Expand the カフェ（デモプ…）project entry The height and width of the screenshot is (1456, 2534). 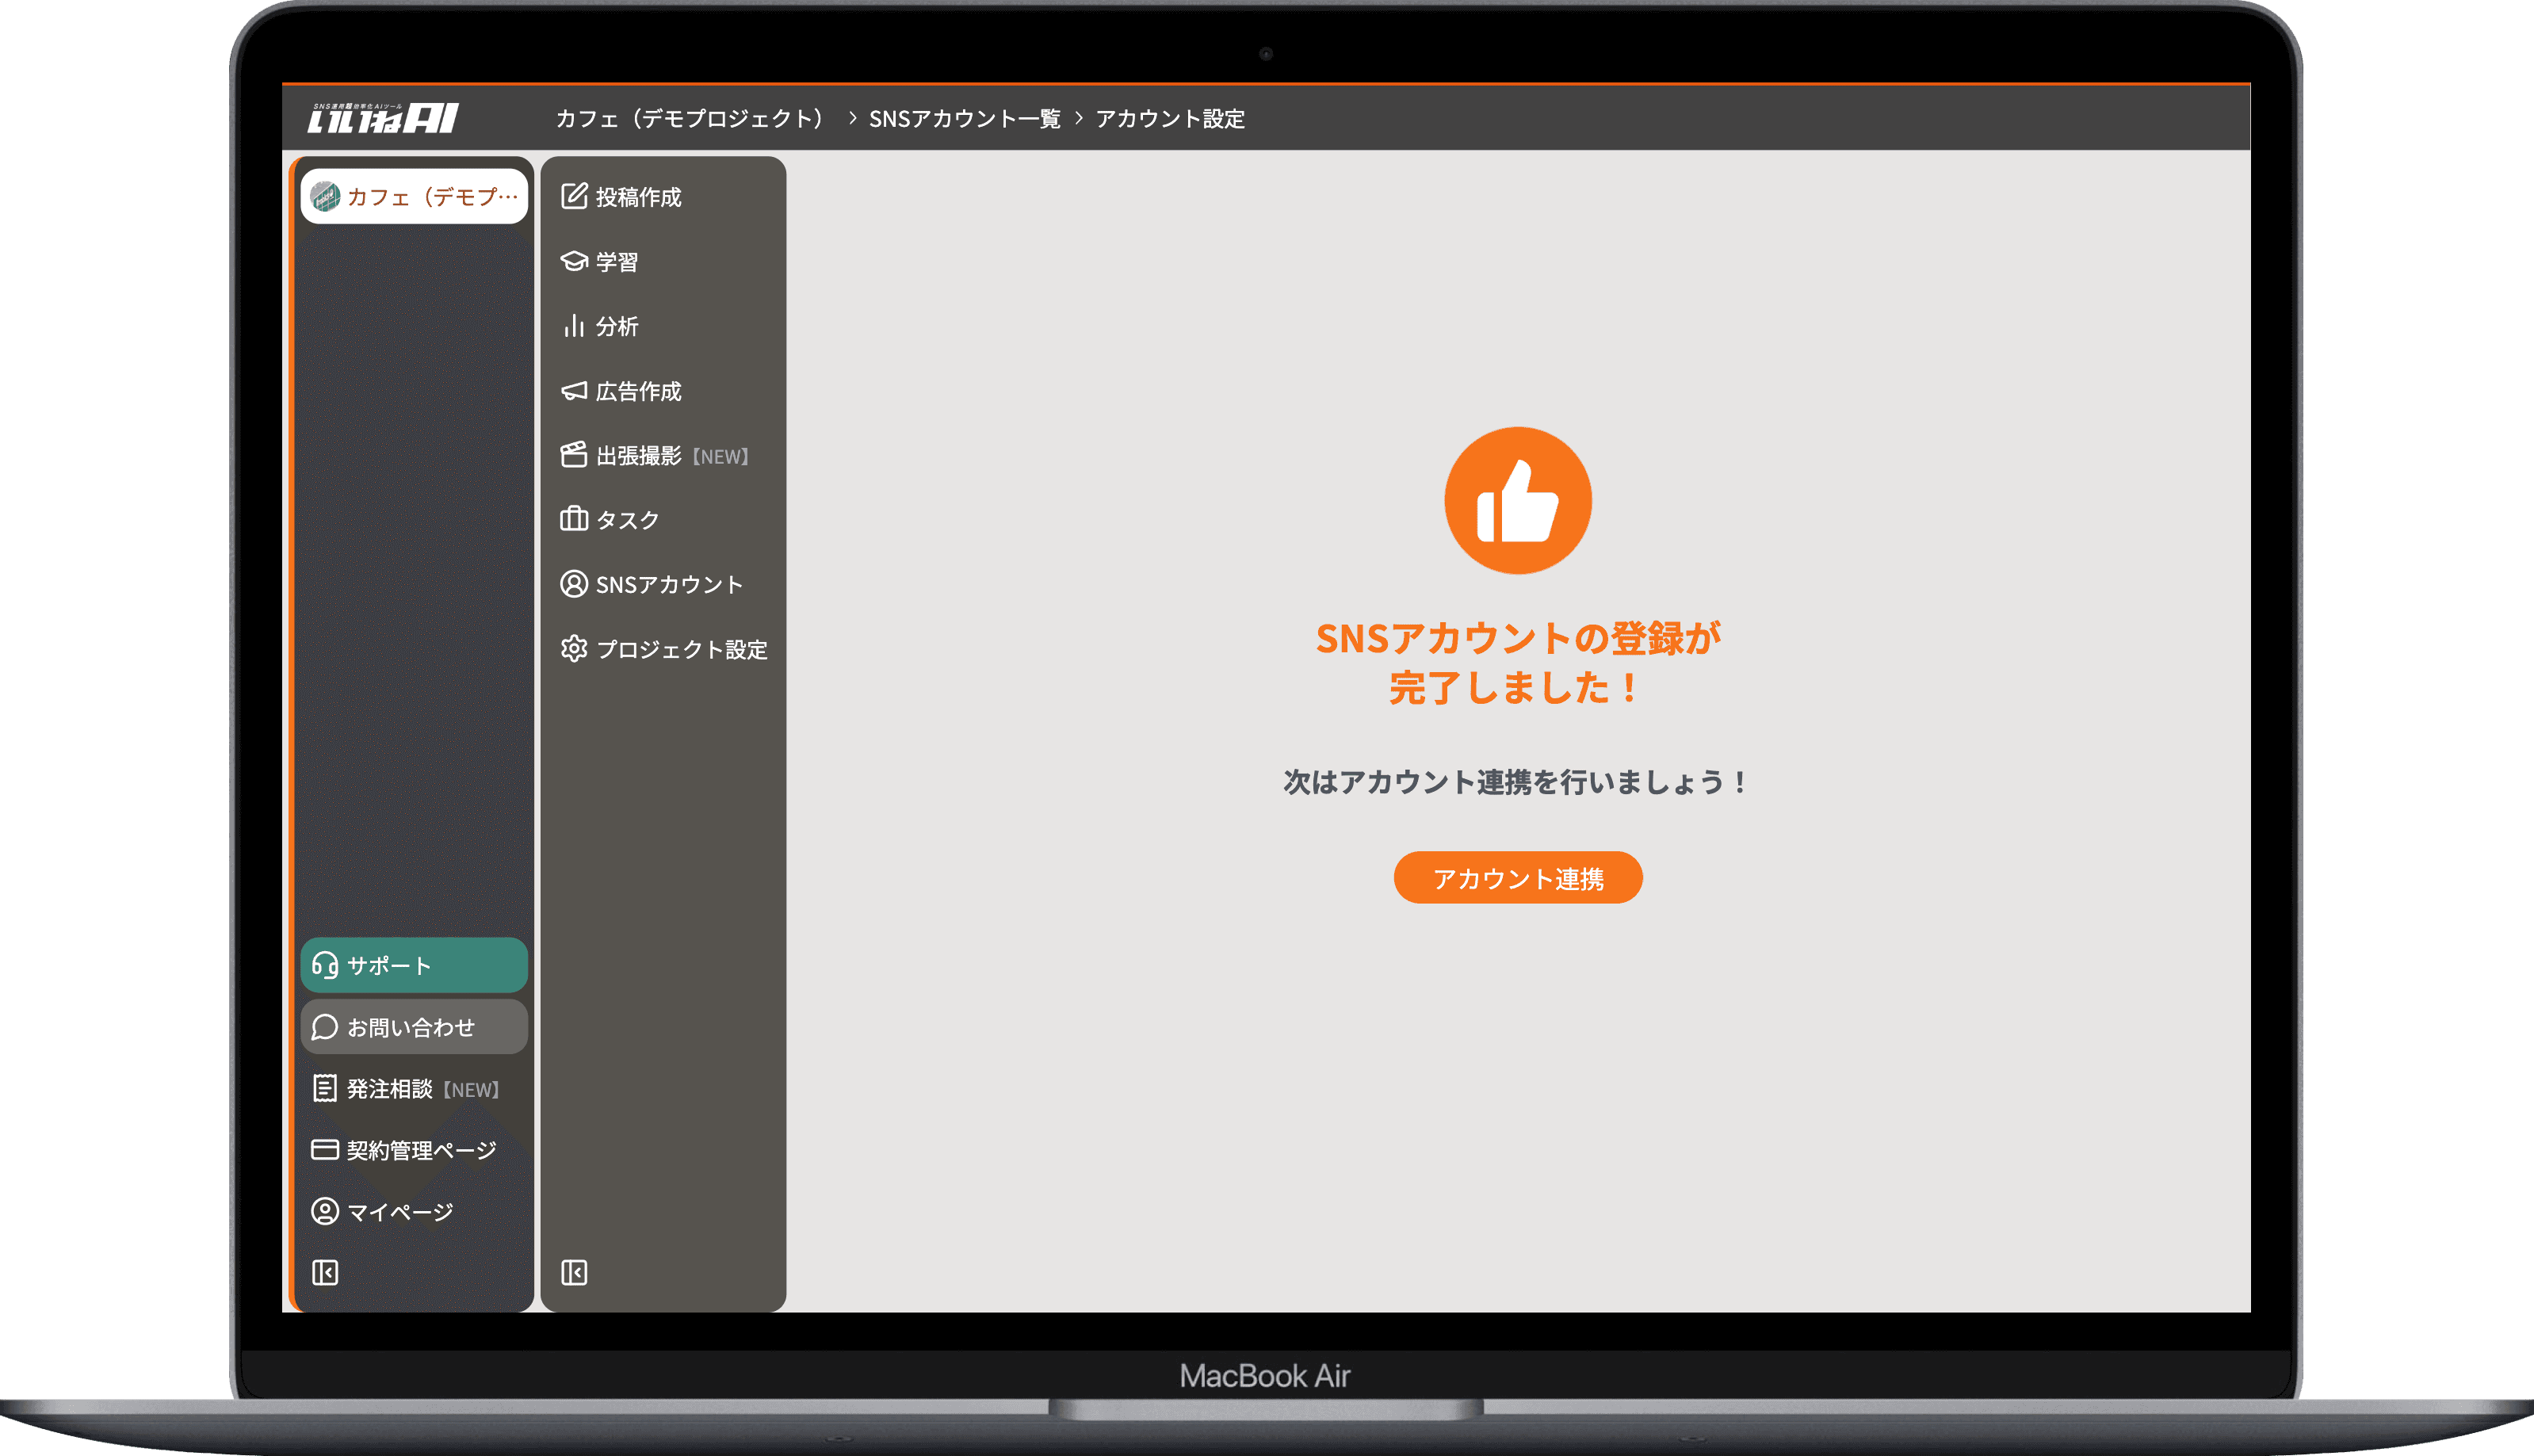click(x=413, y=196)
